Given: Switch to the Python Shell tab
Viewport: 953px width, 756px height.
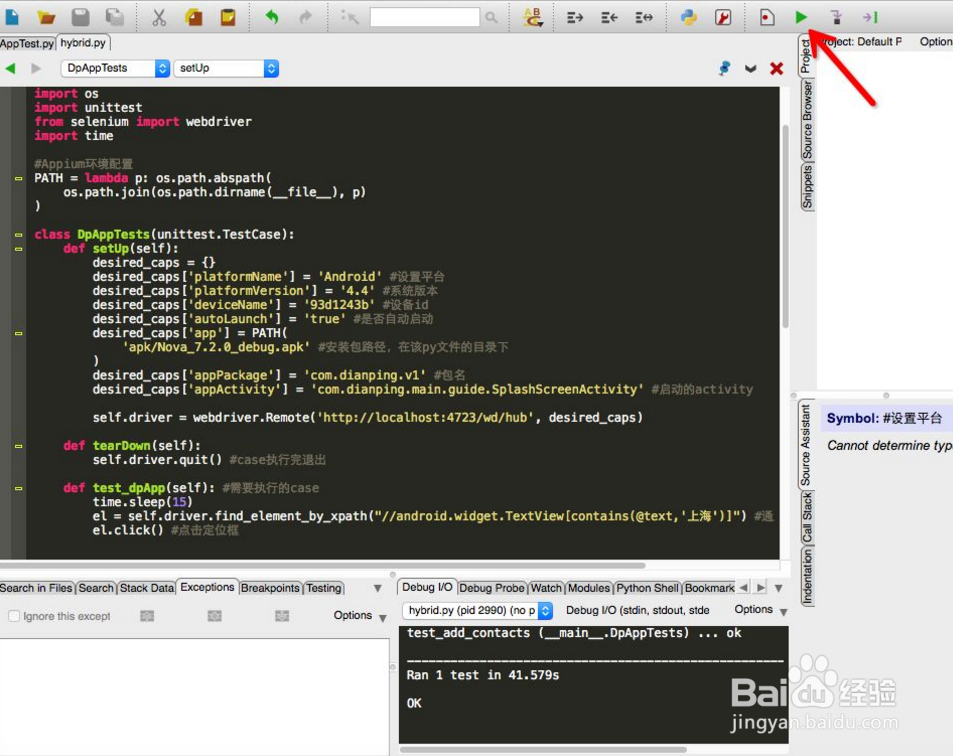Looking at the screenshot, I should 647,588.
